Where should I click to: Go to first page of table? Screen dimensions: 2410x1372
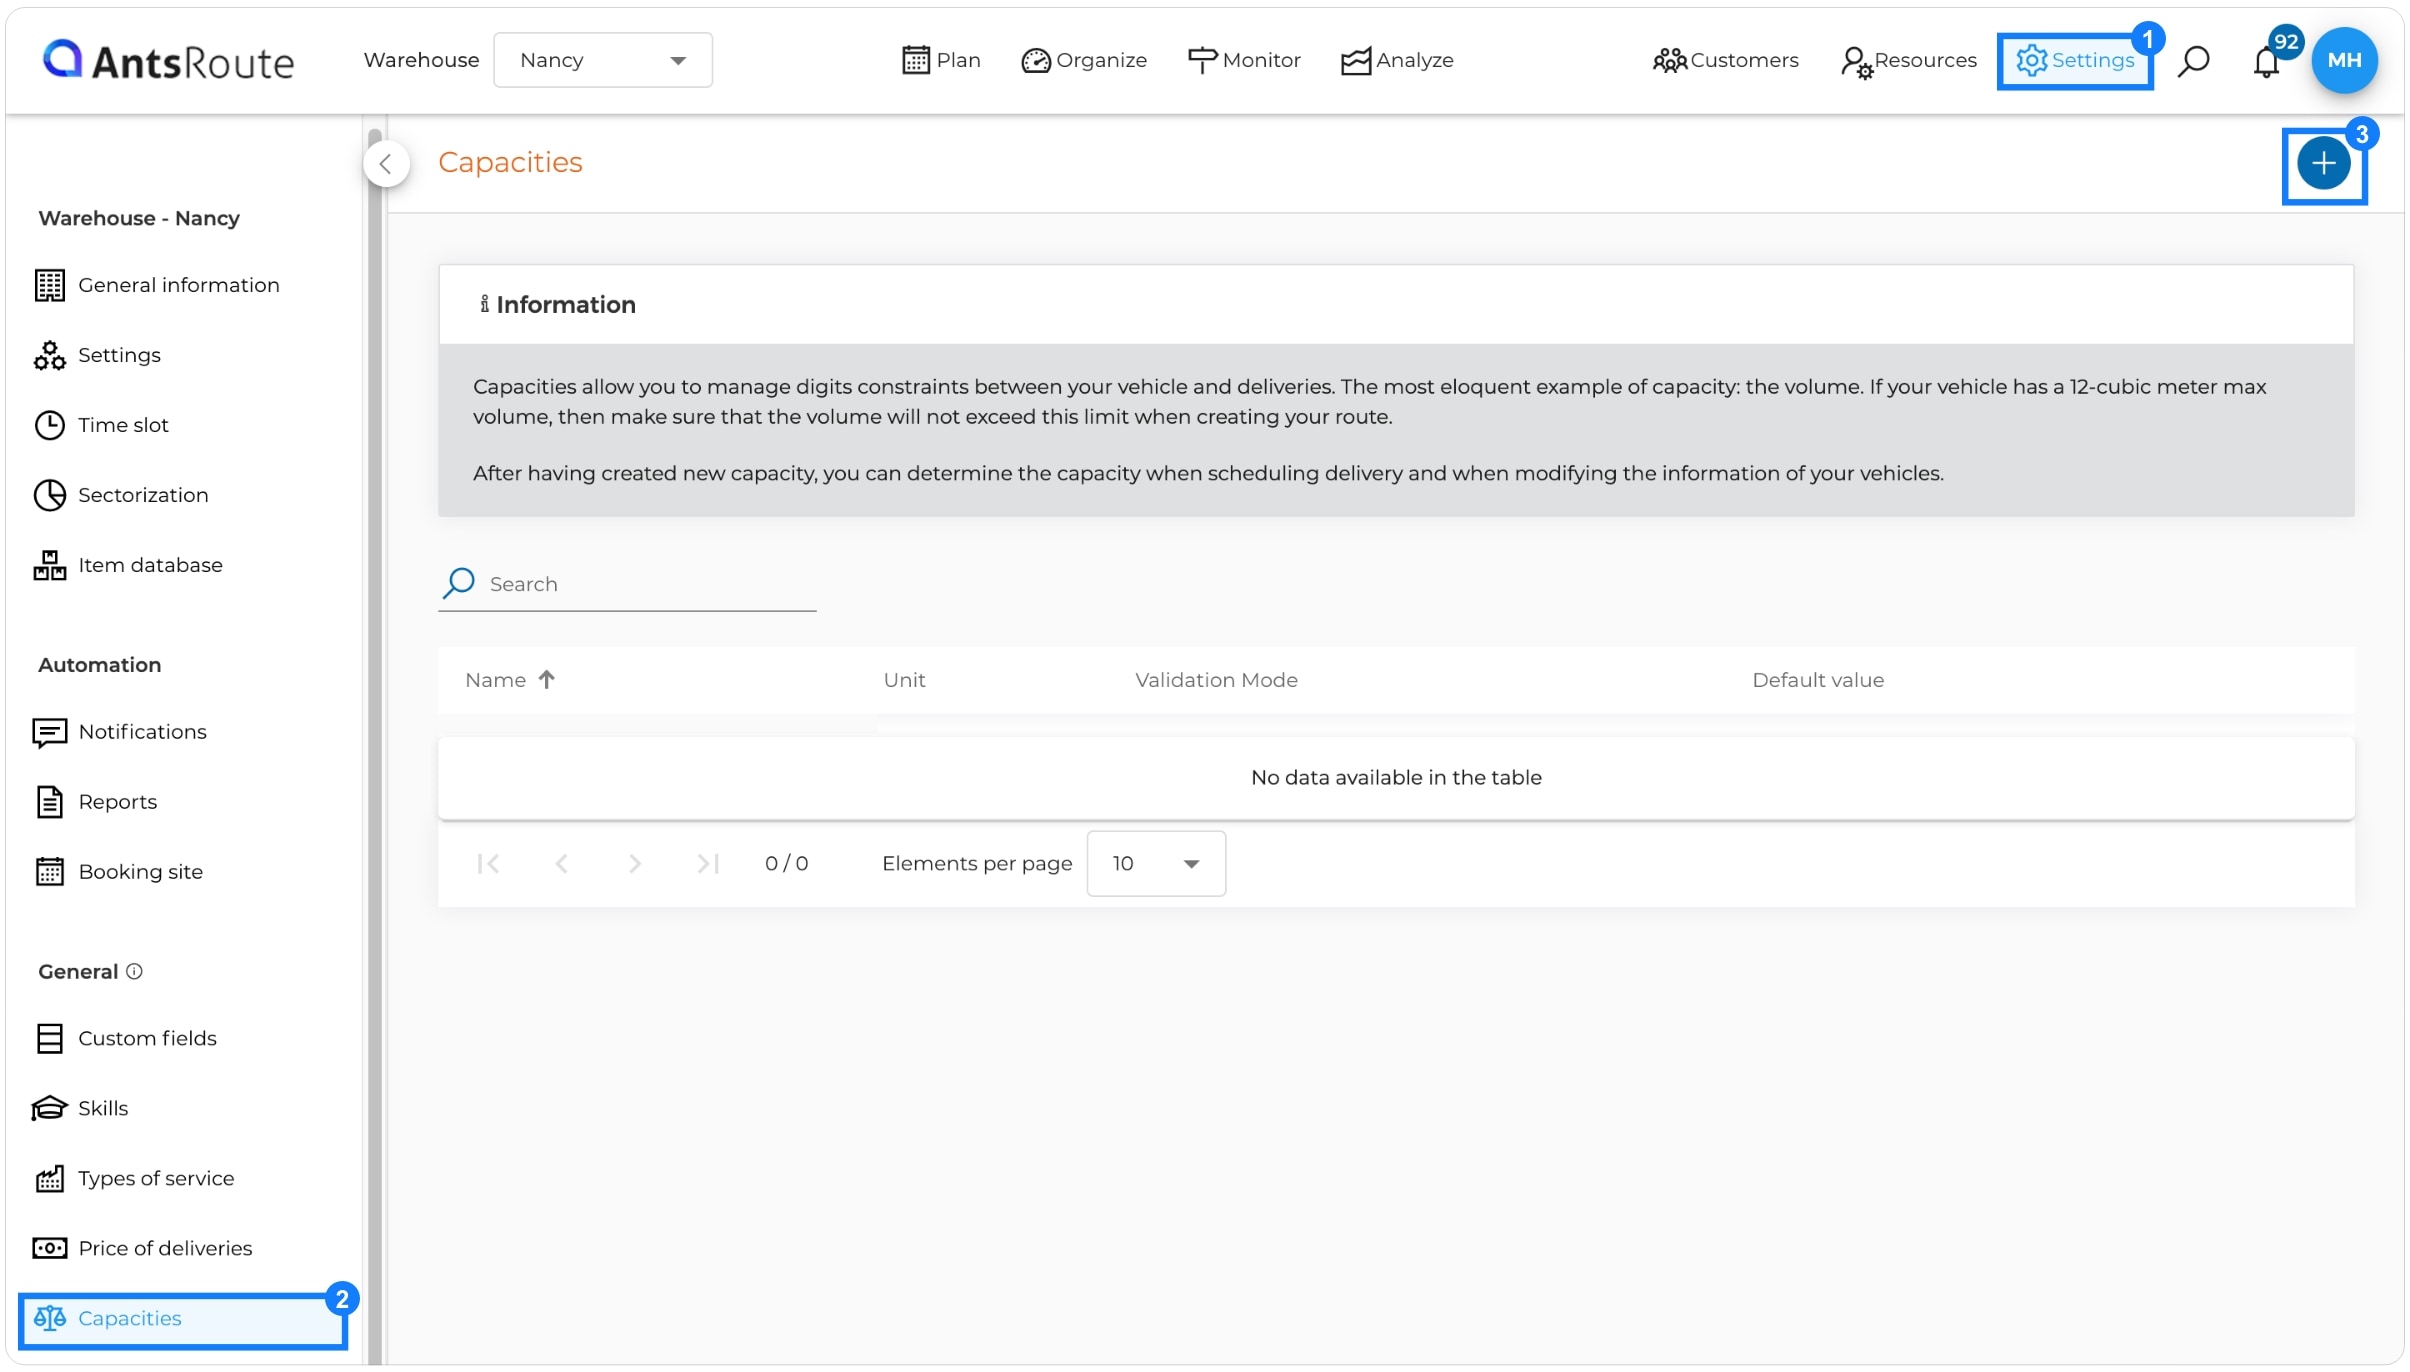488,863
